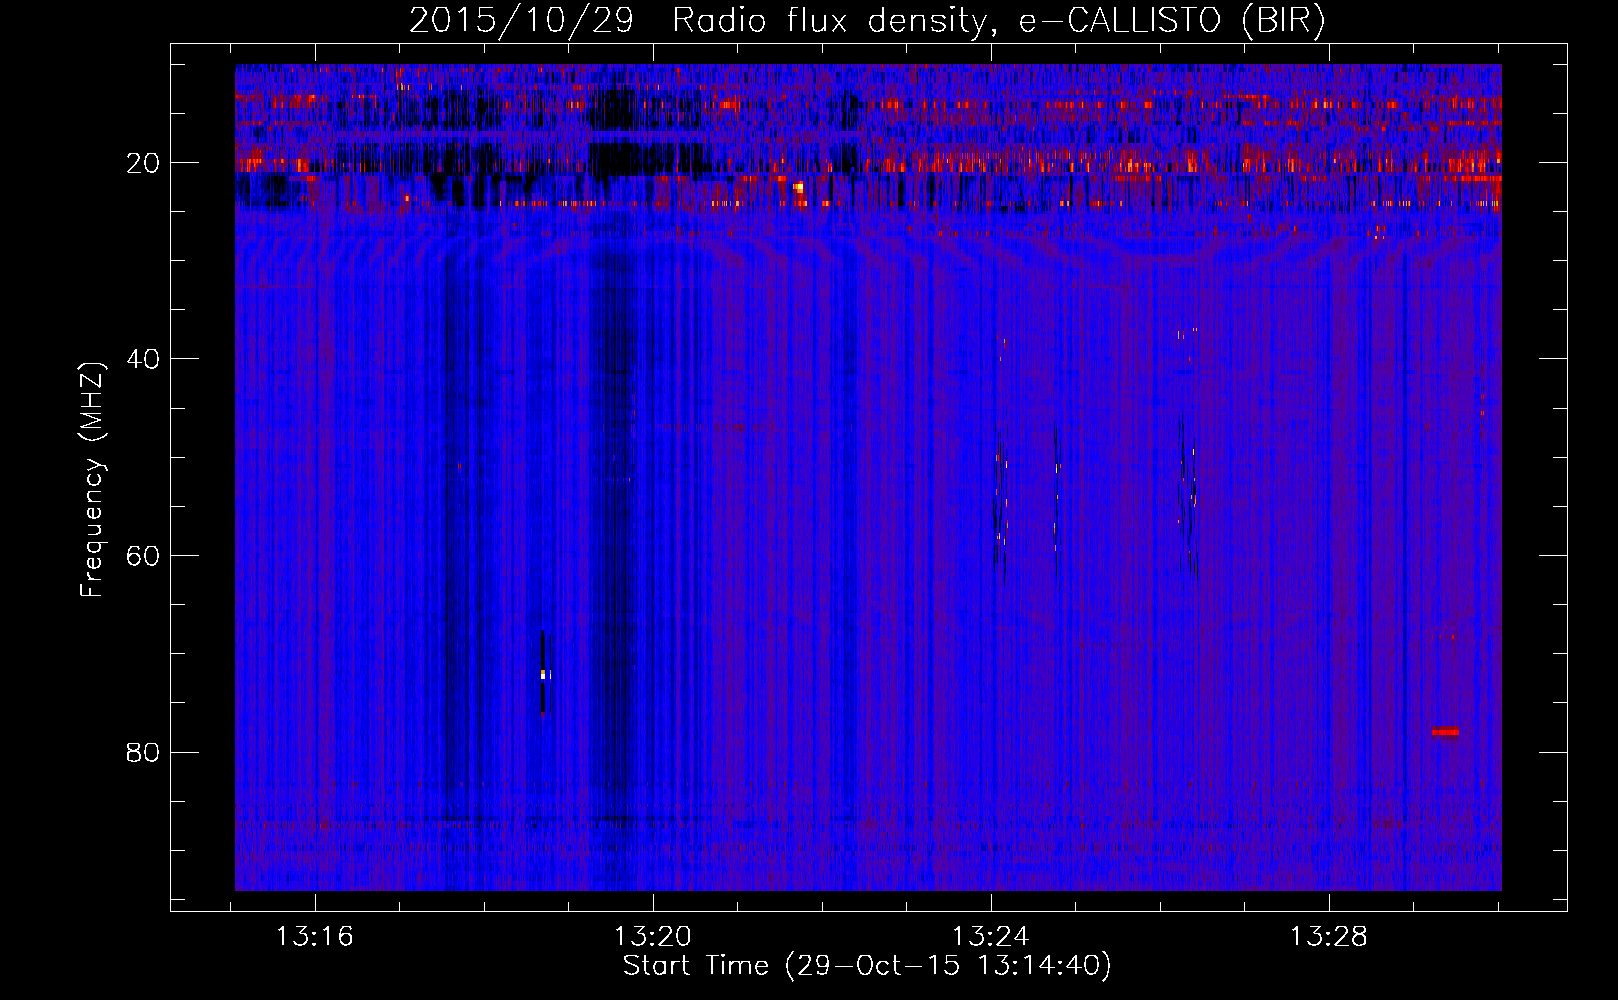Click the "40" frequency tick label

tap(143, 359)
